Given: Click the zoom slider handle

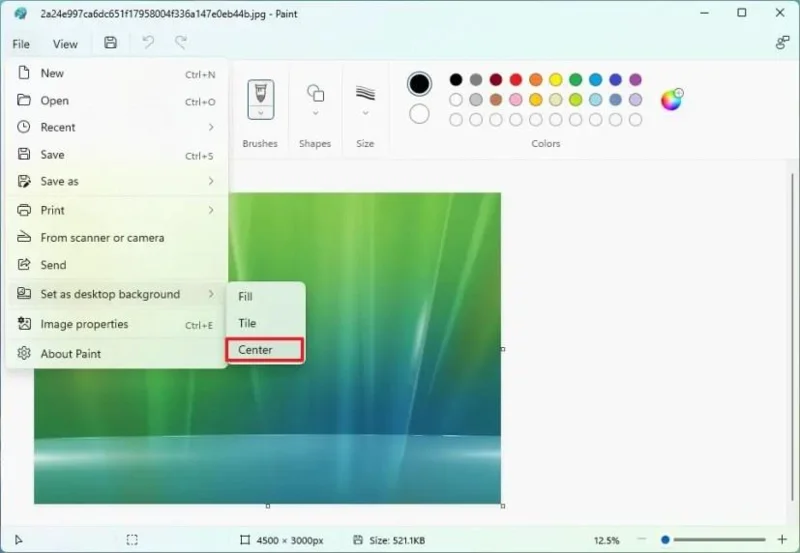Looking at the screenshot, I should (665, 539).
